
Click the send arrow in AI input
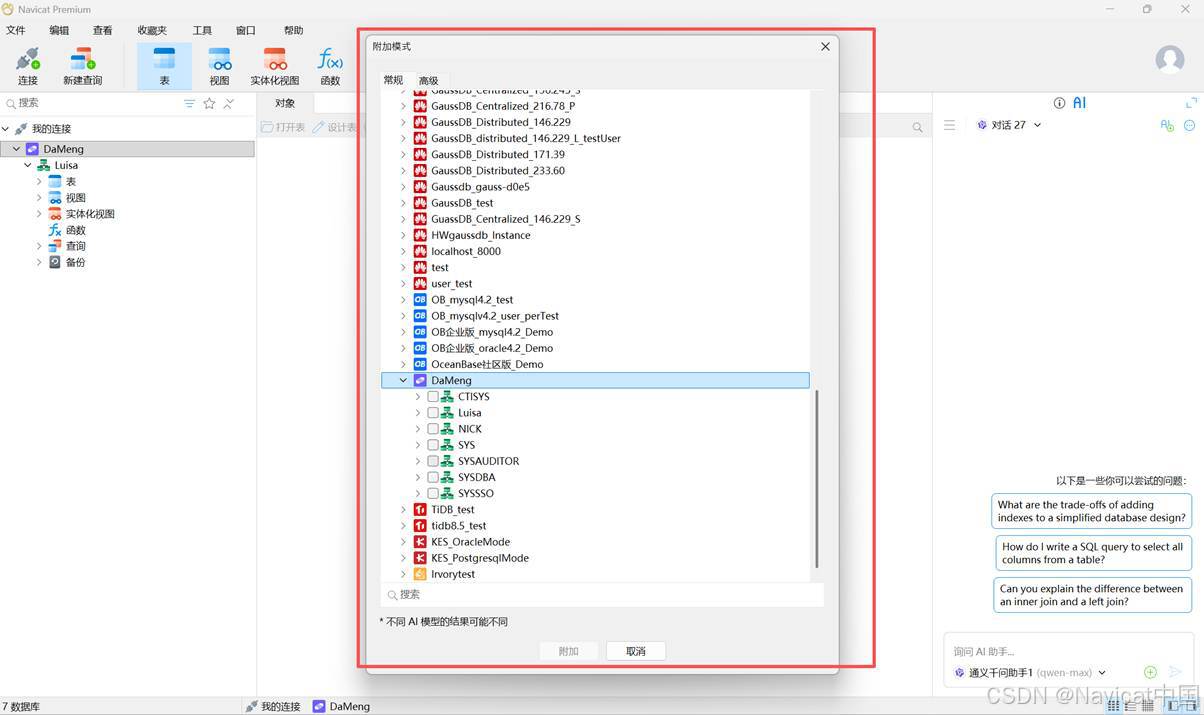(1175, 672)
